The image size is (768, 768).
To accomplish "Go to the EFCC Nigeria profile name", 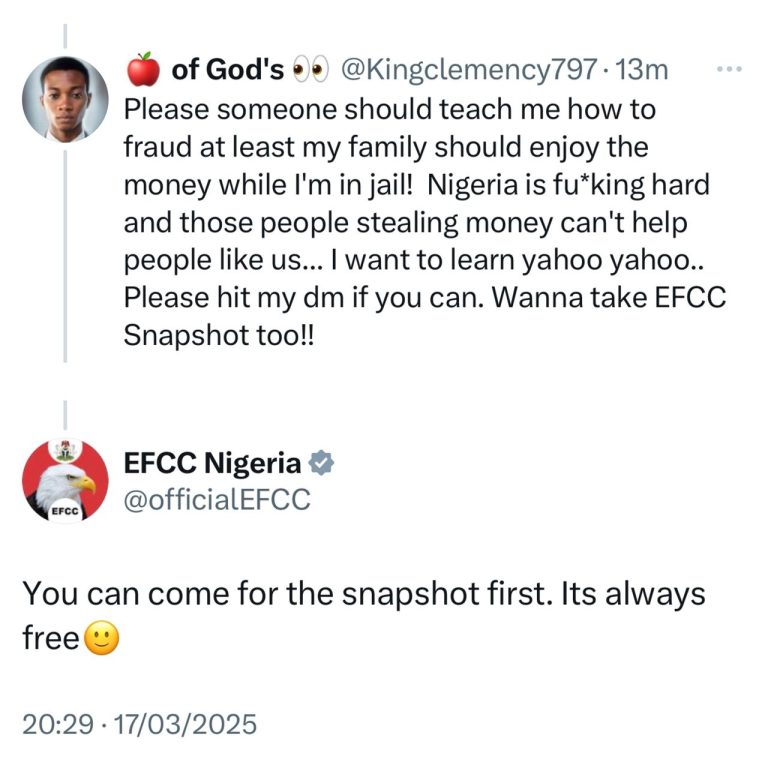I will click(x=212, y=463).
